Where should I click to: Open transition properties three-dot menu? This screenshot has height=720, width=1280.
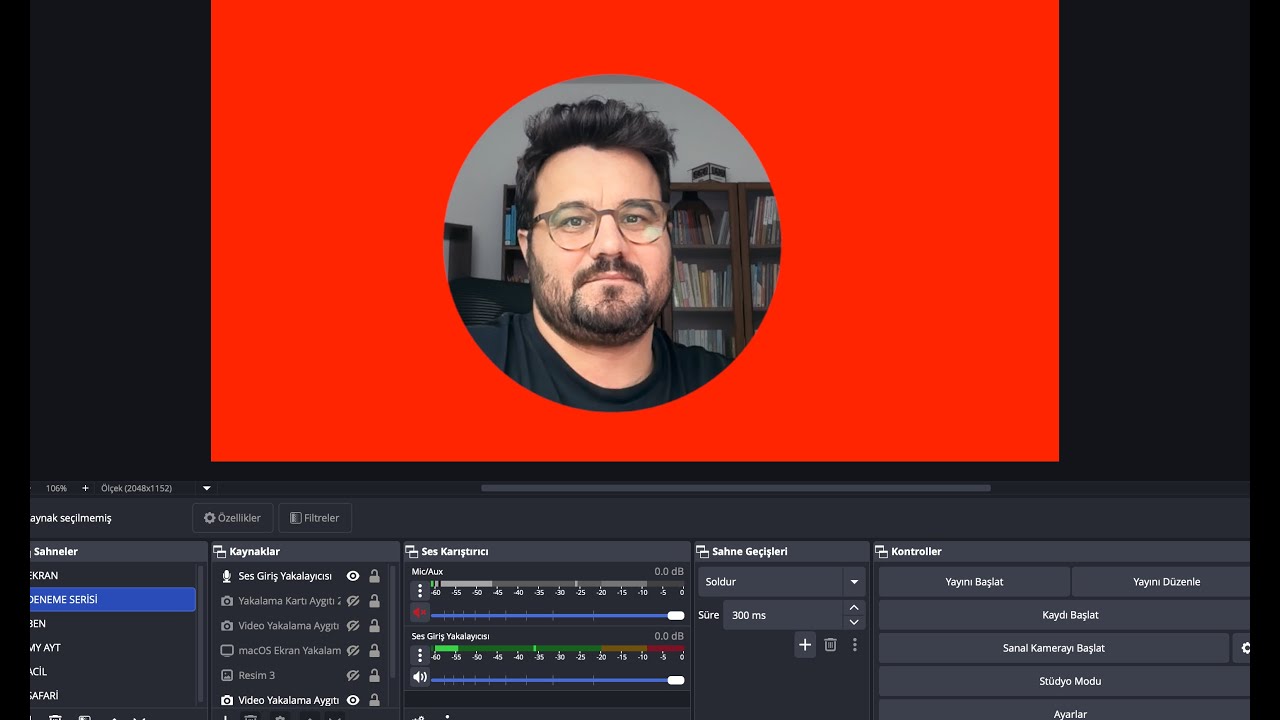point(854,645)
